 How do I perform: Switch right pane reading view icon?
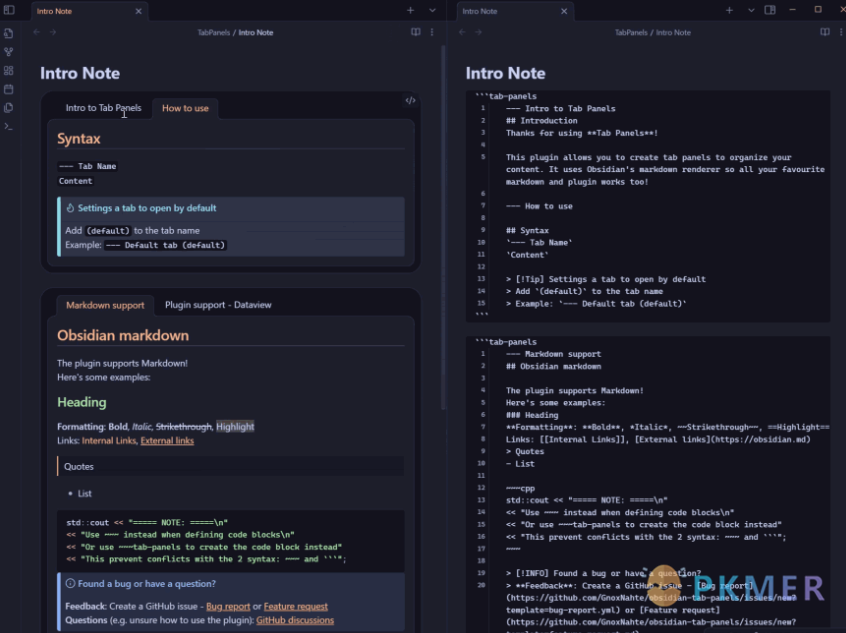pos(825,32)
